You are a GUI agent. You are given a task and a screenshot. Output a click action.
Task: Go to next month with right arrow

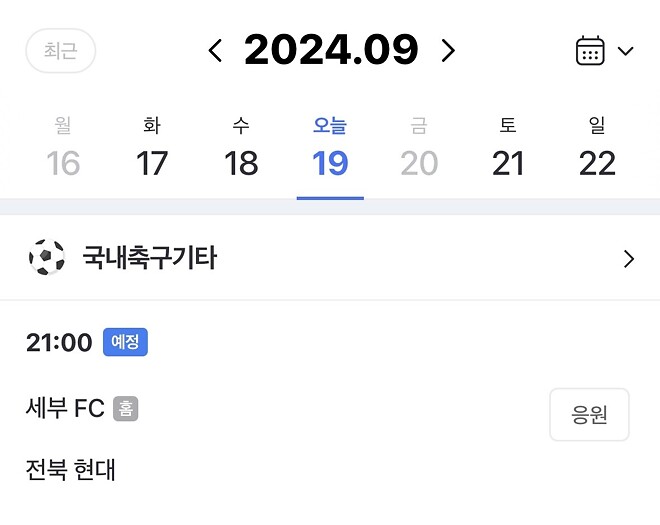click(x=448, y=51)
